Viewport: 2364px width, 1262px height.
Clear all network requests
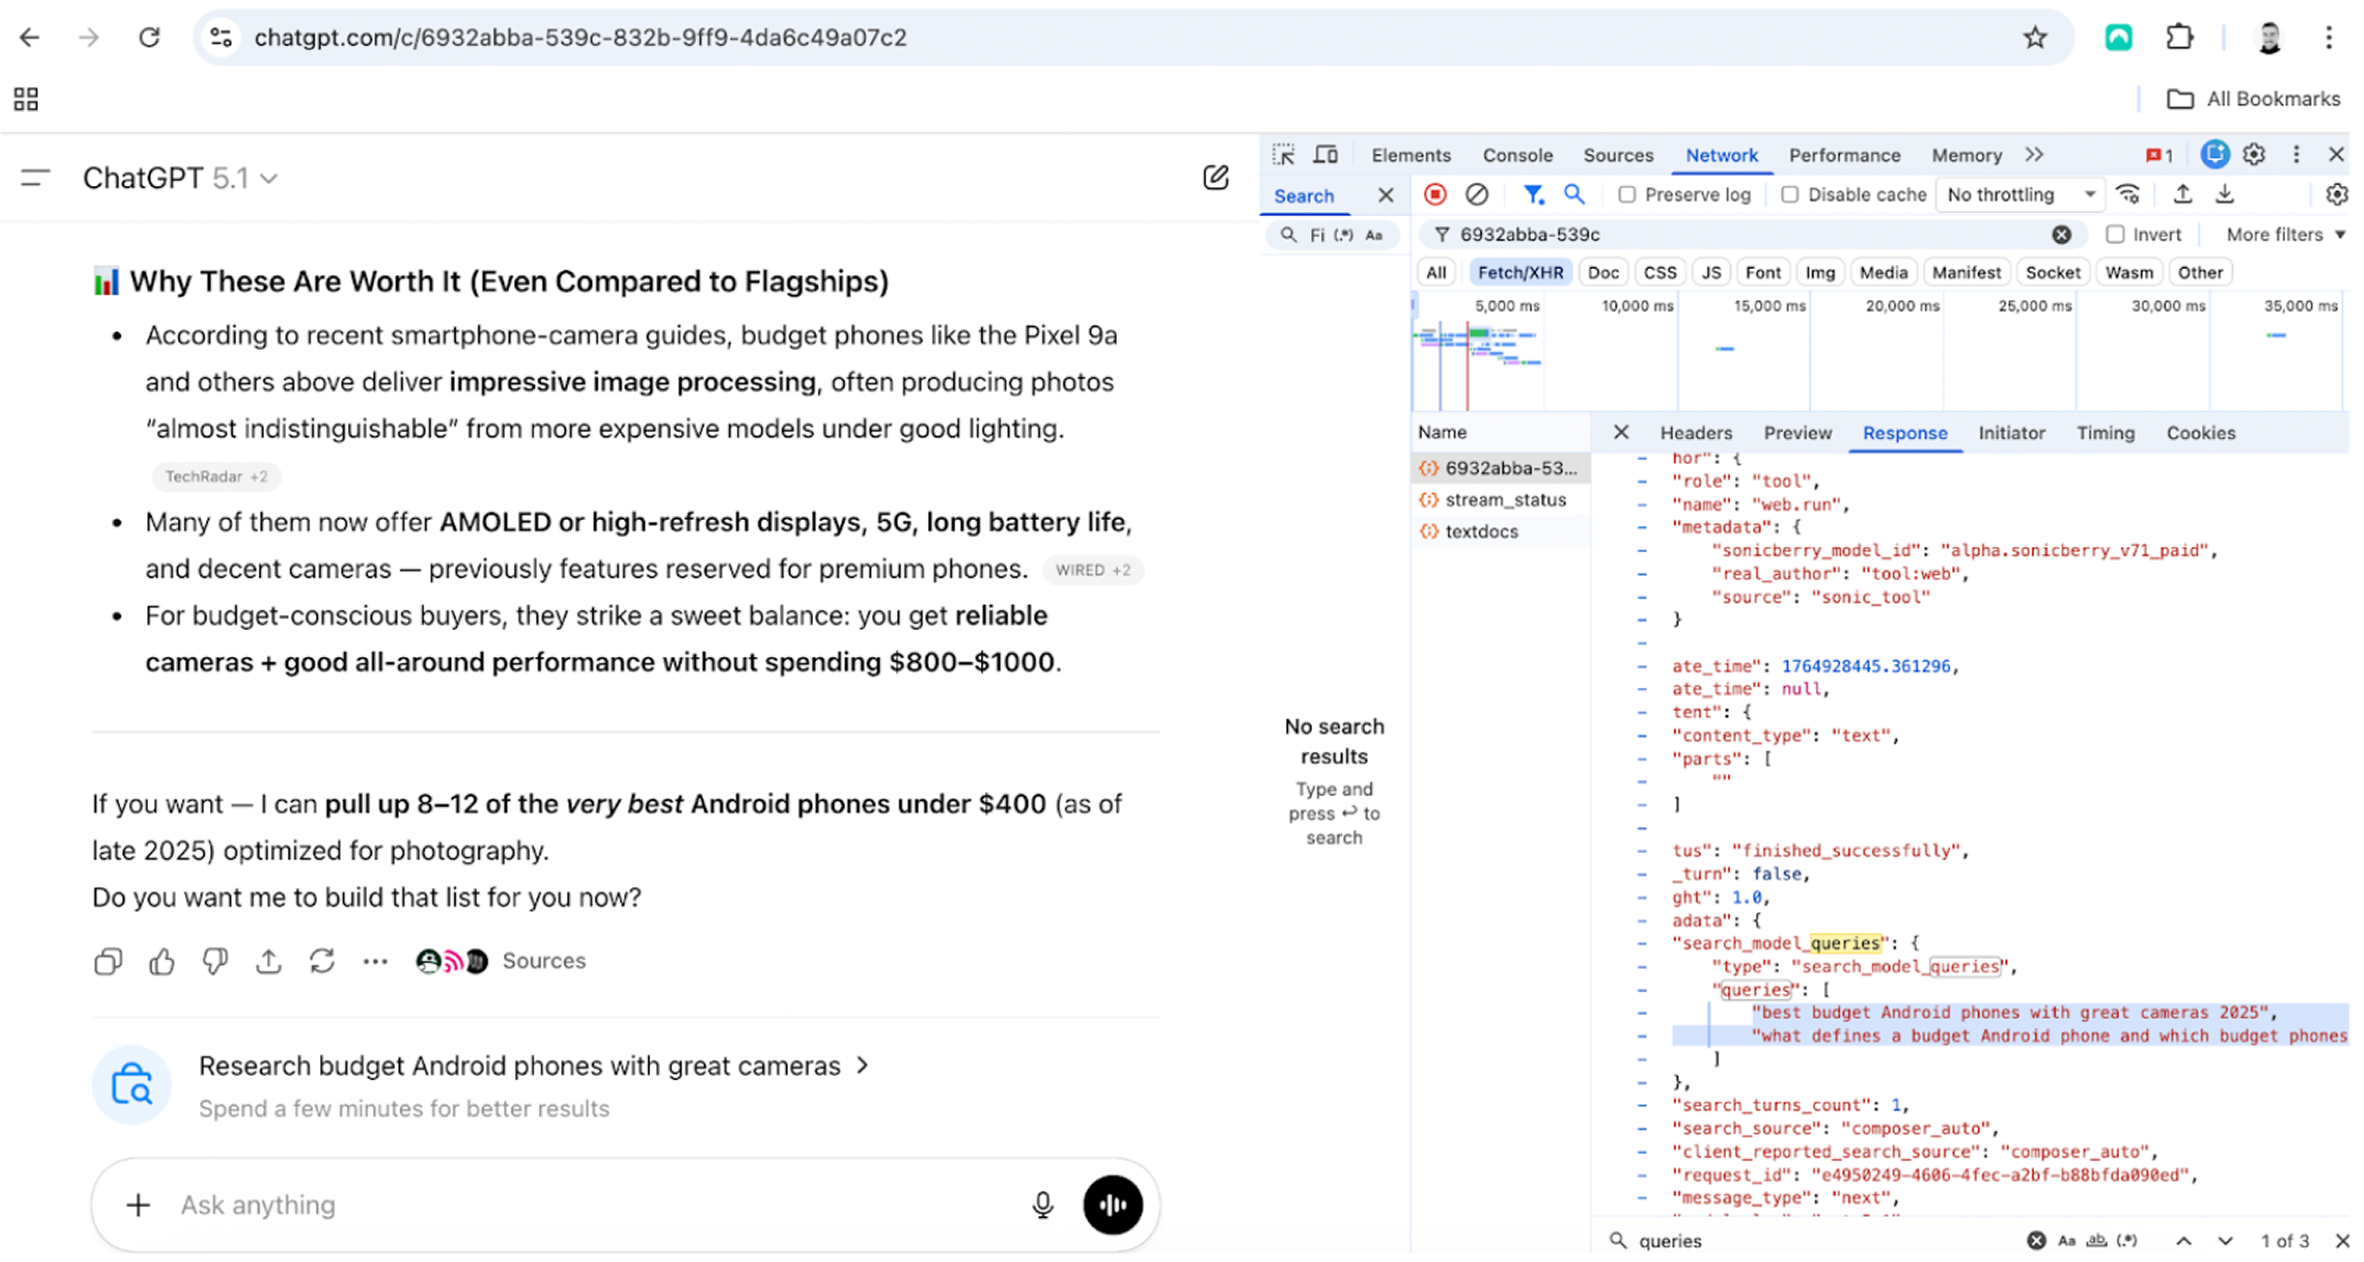click(1478, 194)
